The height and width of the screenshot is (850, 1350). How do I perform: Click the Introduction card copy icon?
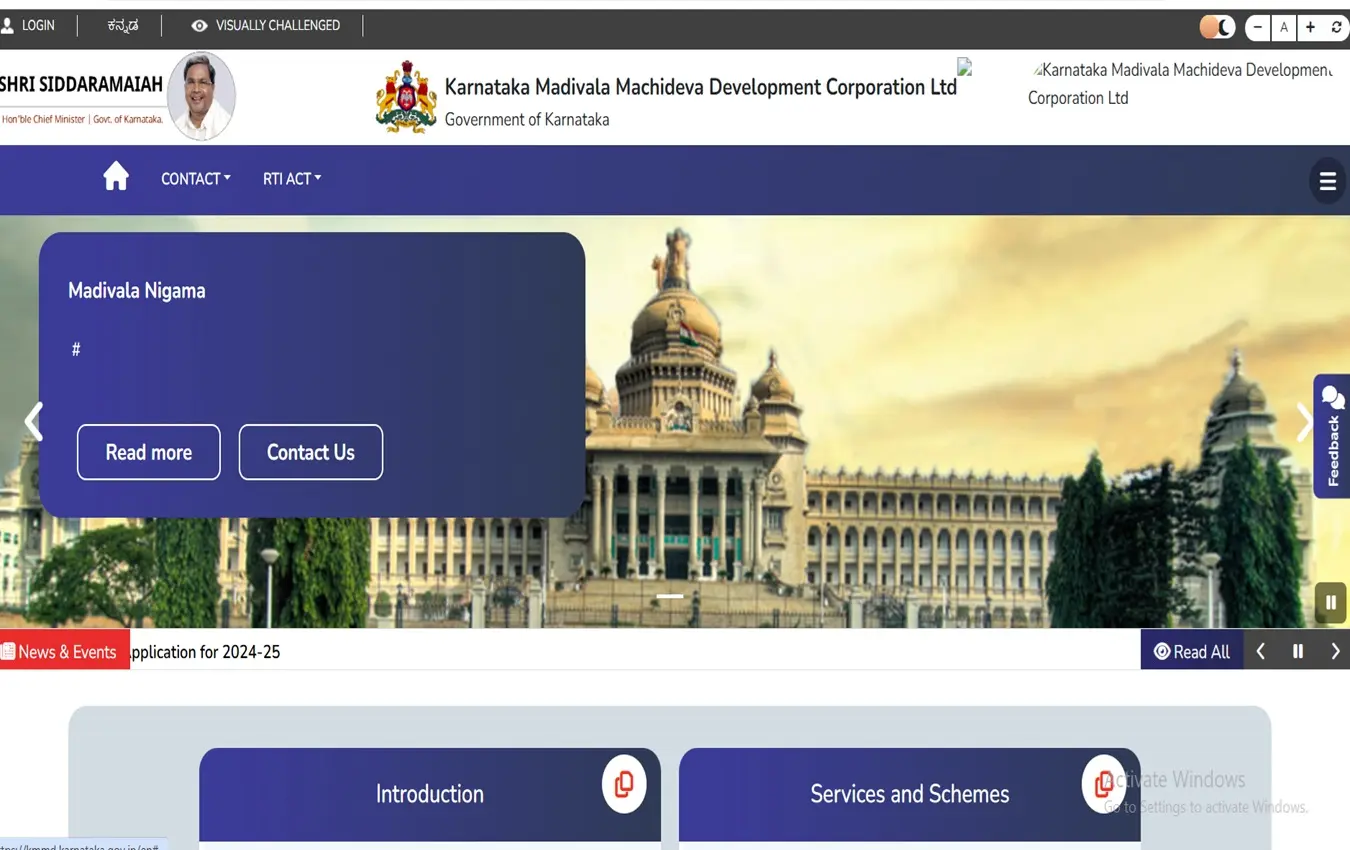(x=623, y=784)
